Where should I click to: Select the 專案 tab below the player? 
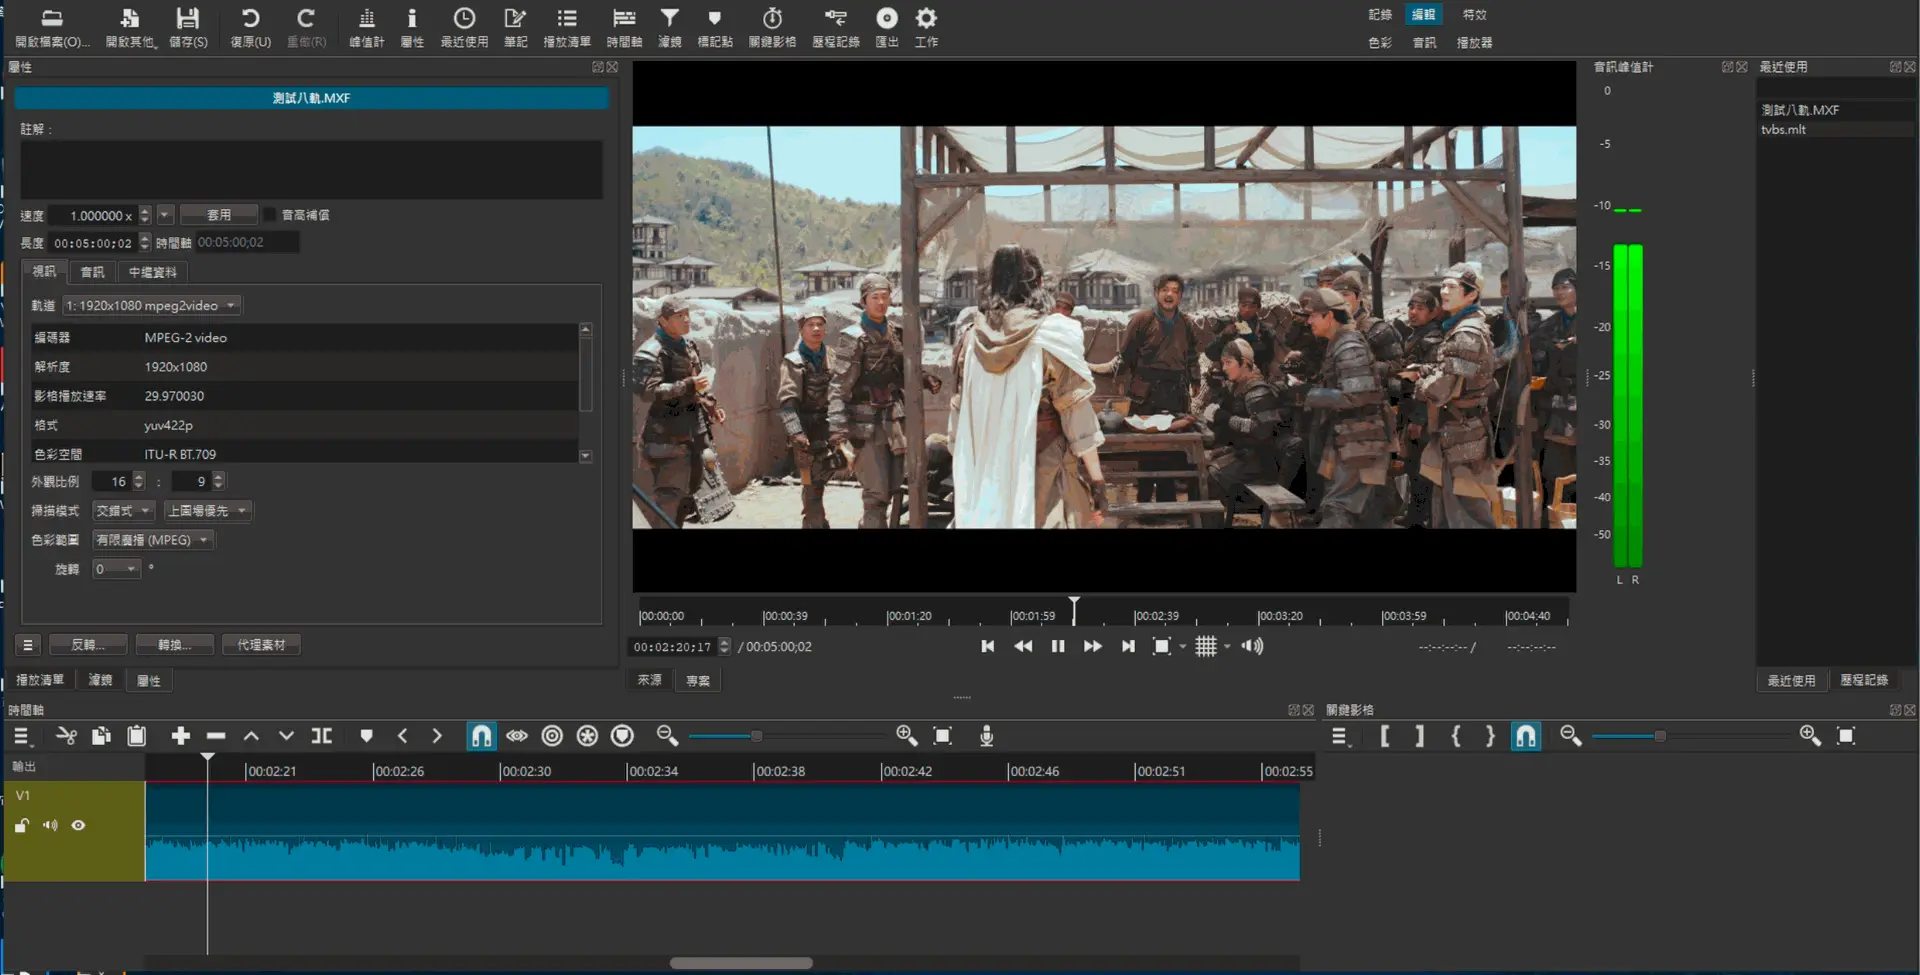pos(698,680)
